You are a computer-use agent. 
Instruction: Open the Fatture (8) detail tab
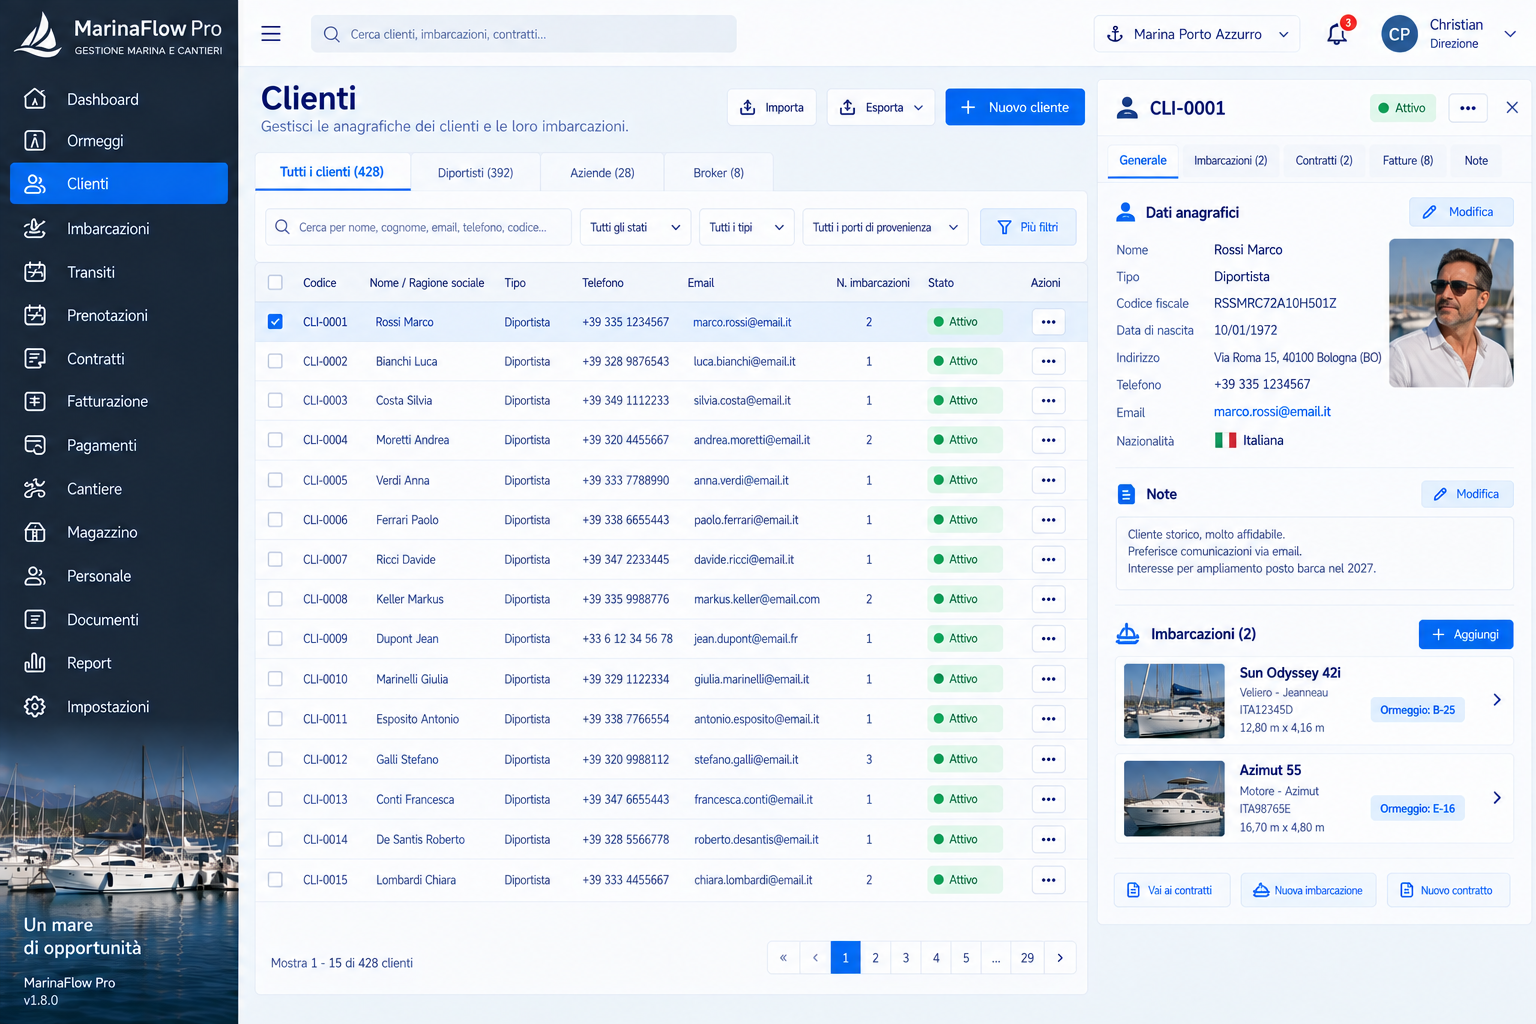click(1407, 161)
